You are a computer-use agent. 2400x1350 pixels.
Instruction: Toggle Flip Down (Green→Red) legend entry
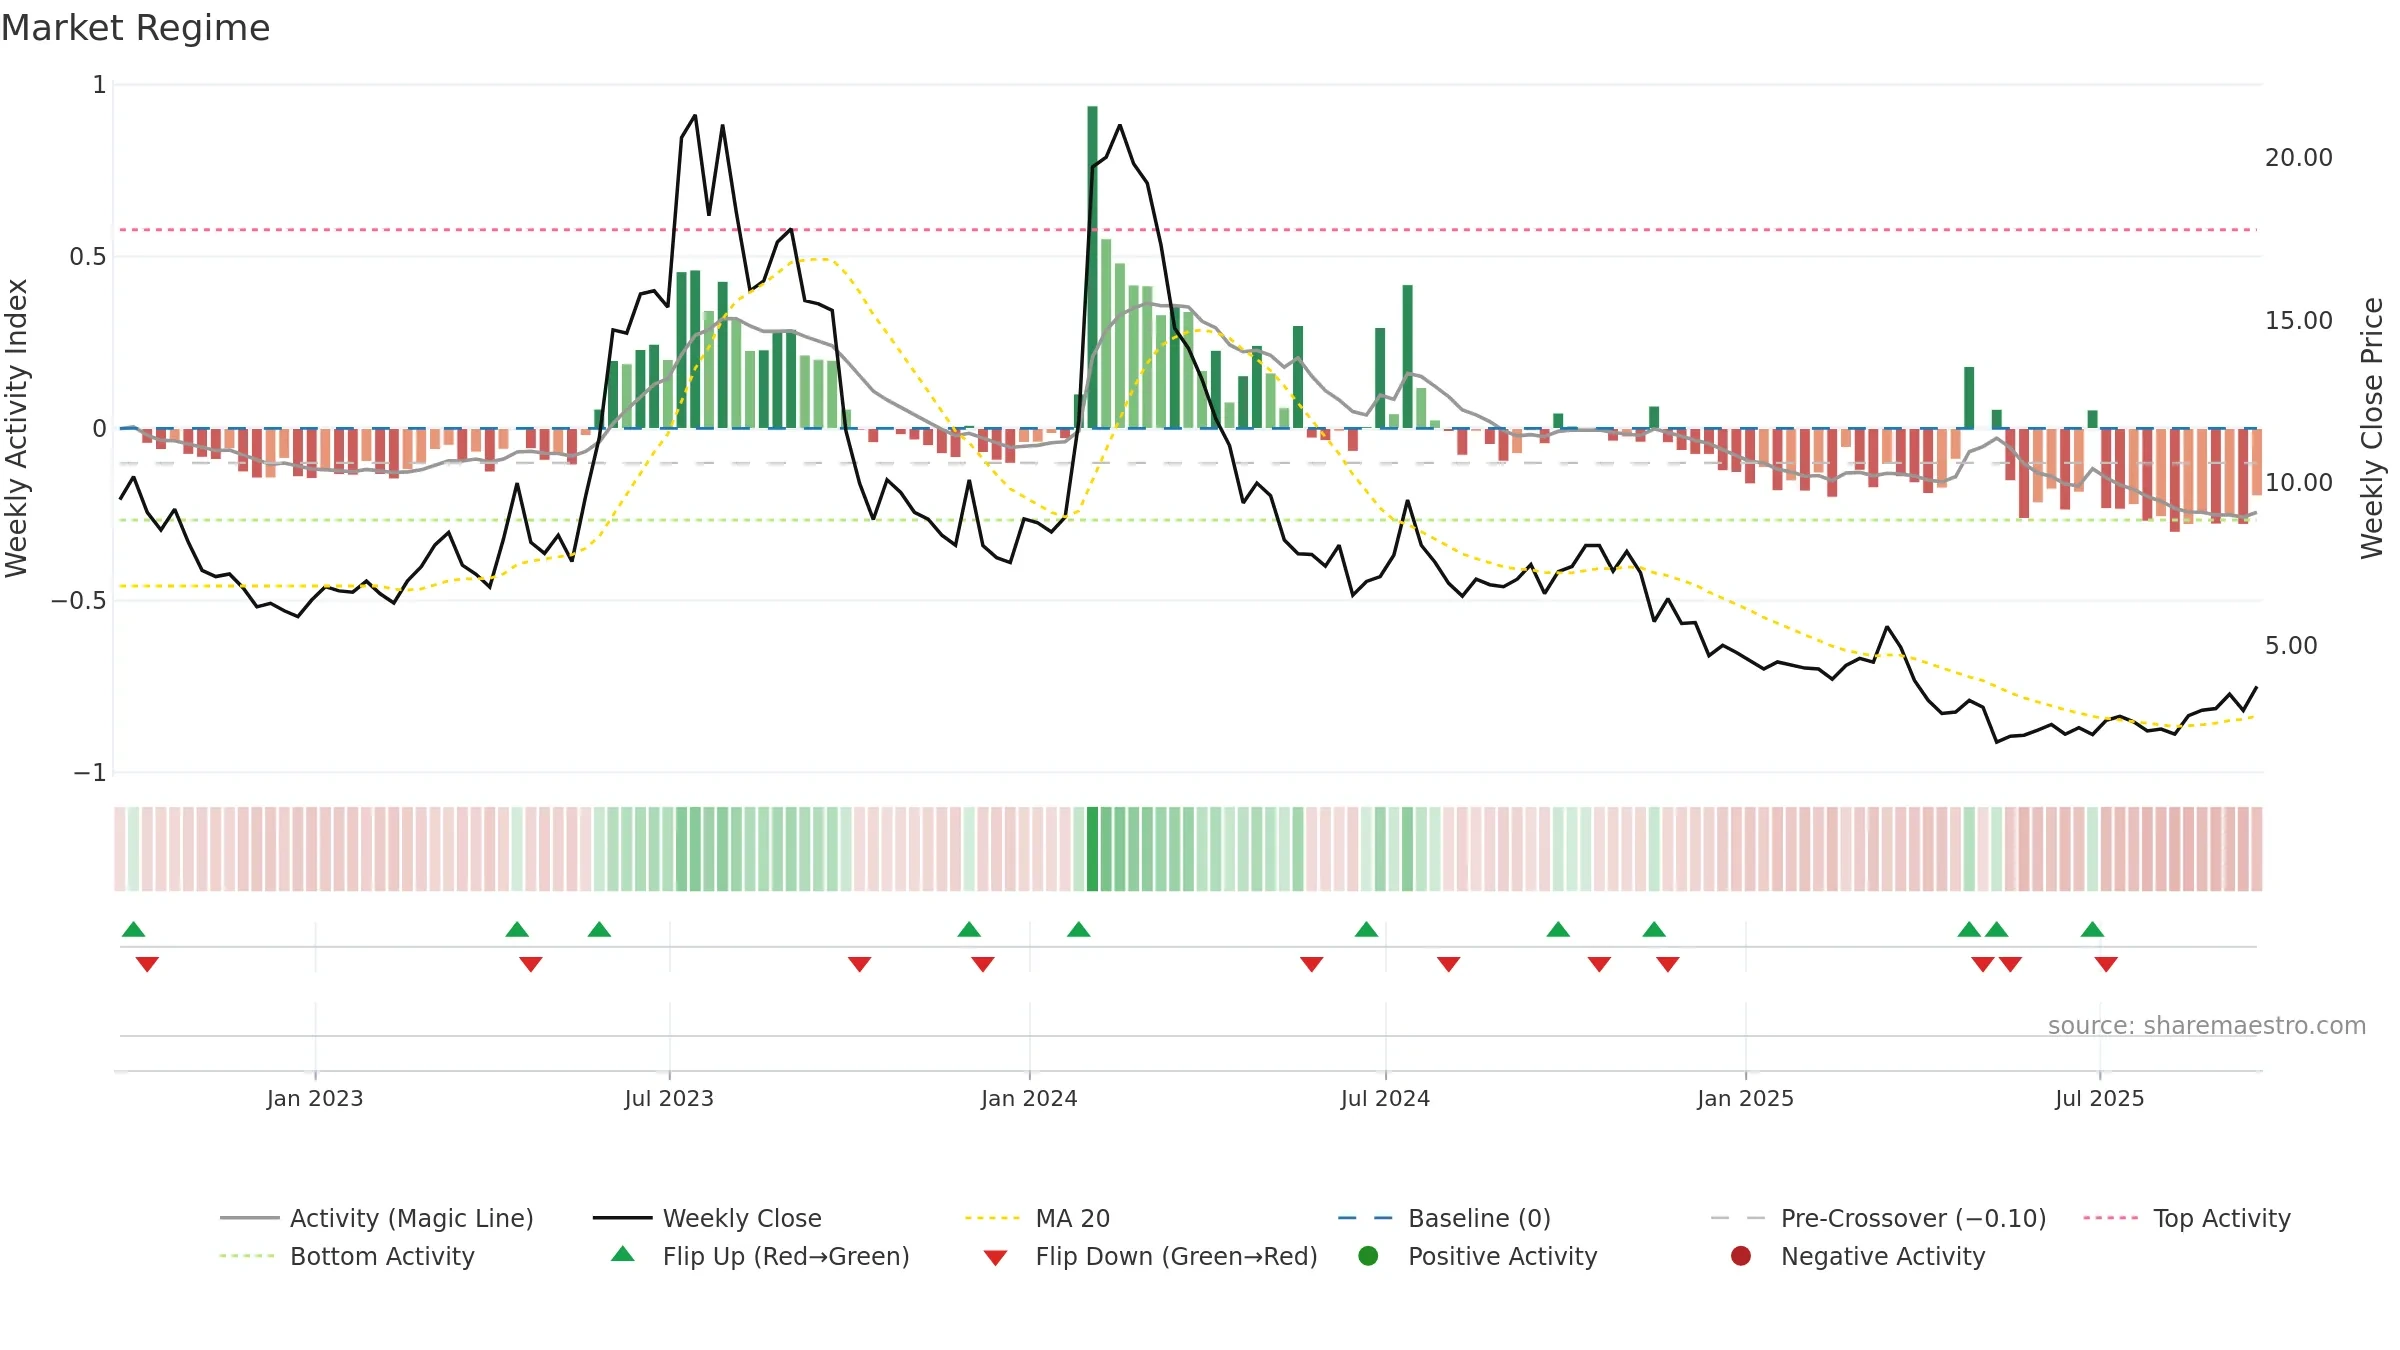point(1150,1256)
